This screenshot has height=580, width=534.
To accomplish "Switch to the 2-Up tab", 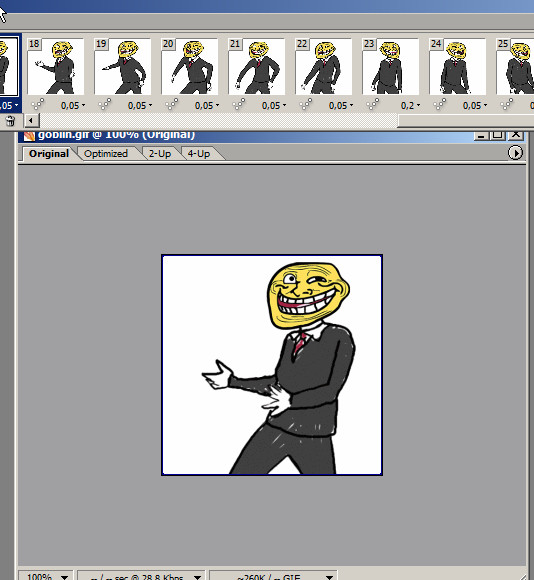I will [160, 154].
